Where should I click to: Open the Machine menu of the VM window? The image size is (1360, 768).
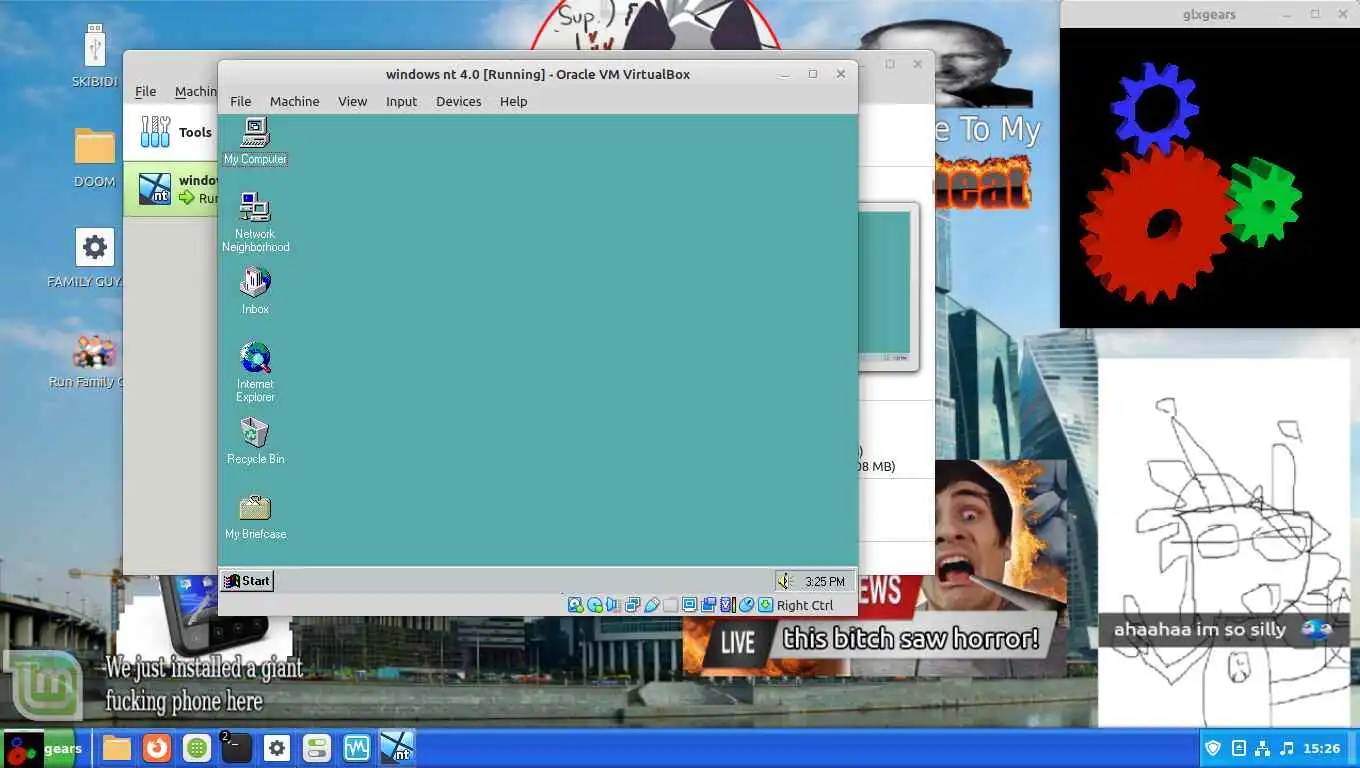295,101
